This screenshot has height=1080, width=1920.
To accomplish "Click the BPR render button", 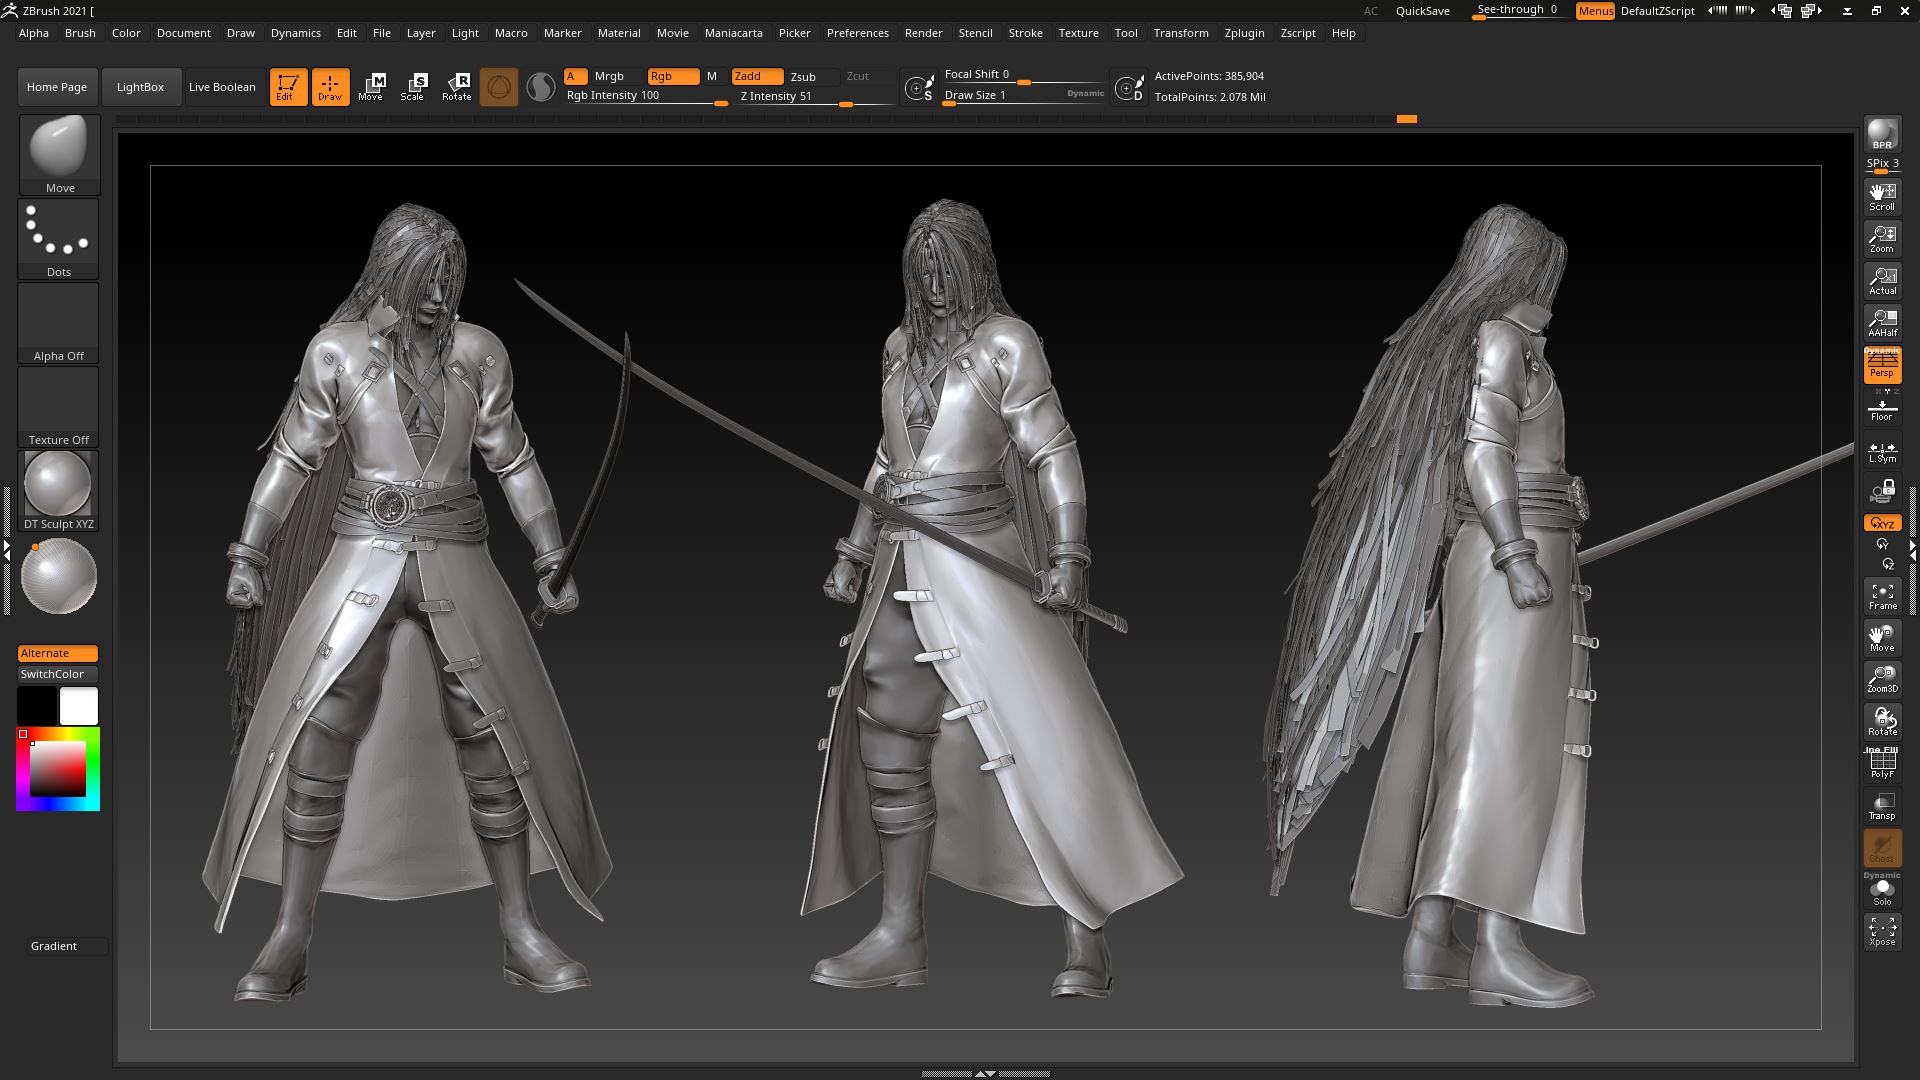I will (x=1882, y=134).
